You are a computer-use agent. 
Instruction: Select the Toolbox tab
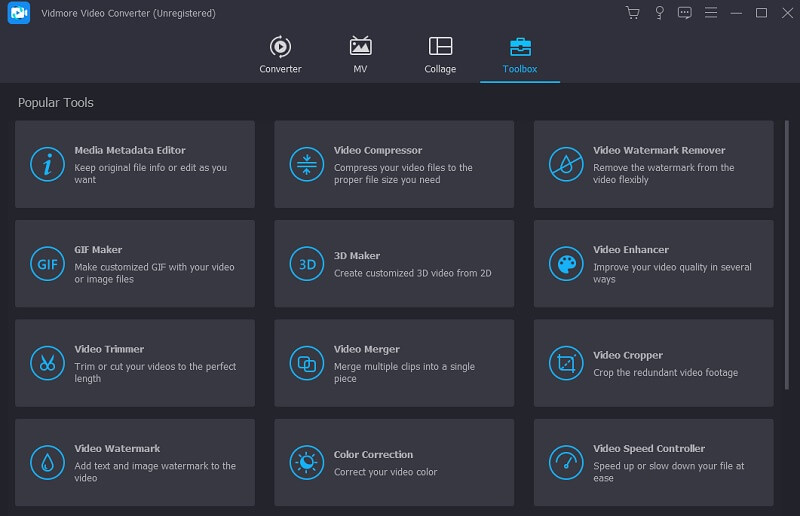point(520,55)
